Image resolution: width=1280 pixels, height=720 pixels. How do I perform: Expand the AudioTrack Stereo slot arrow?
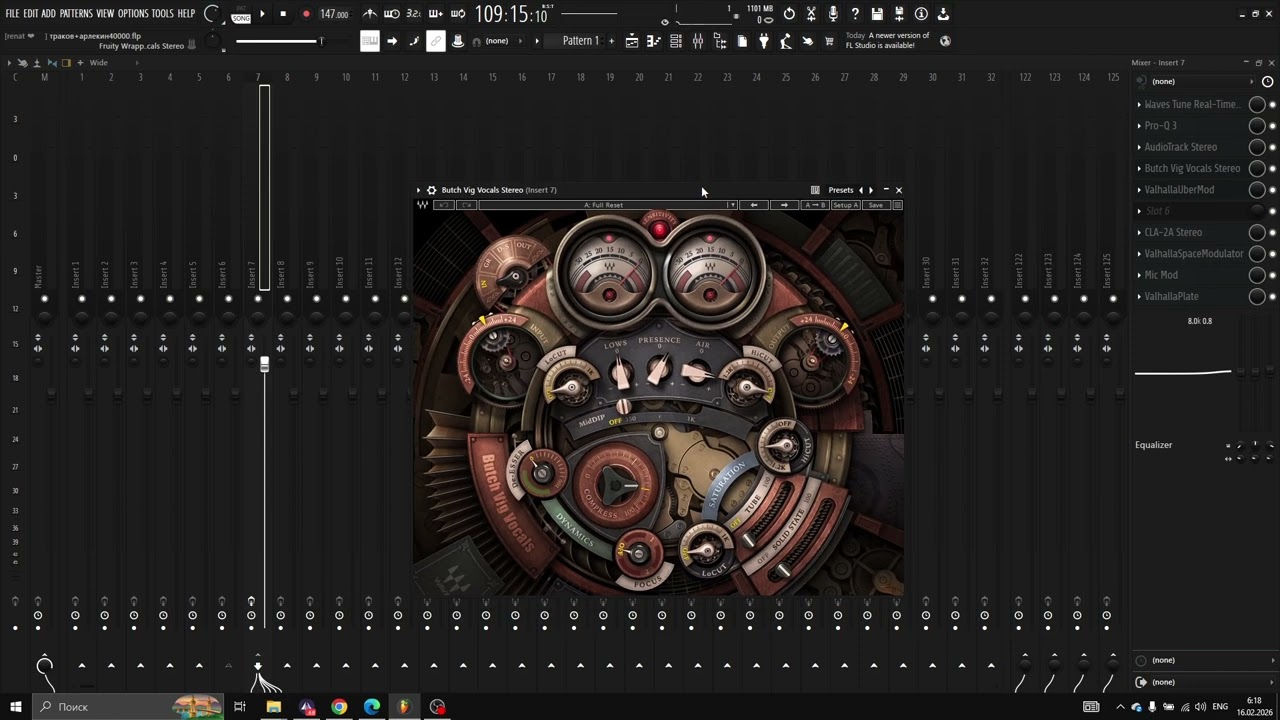(1139, 147)
